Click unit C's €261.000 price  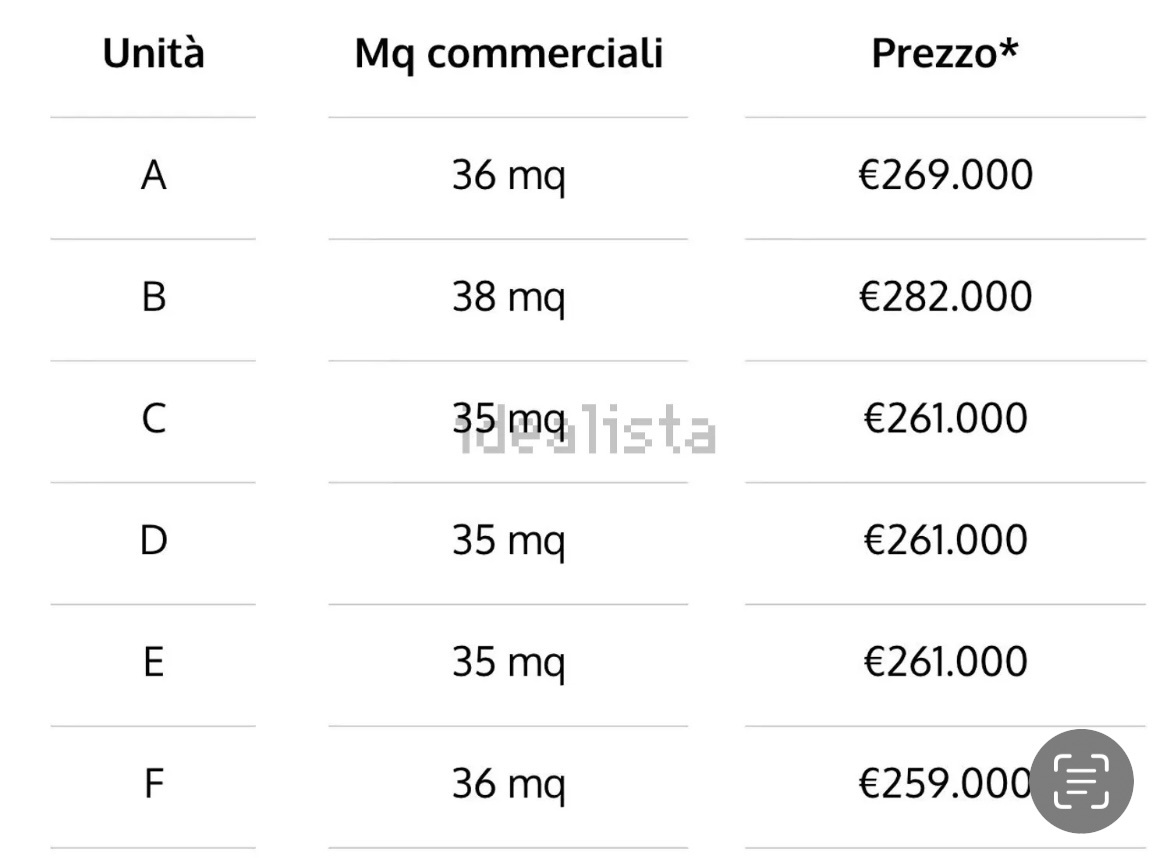[945, 419]
